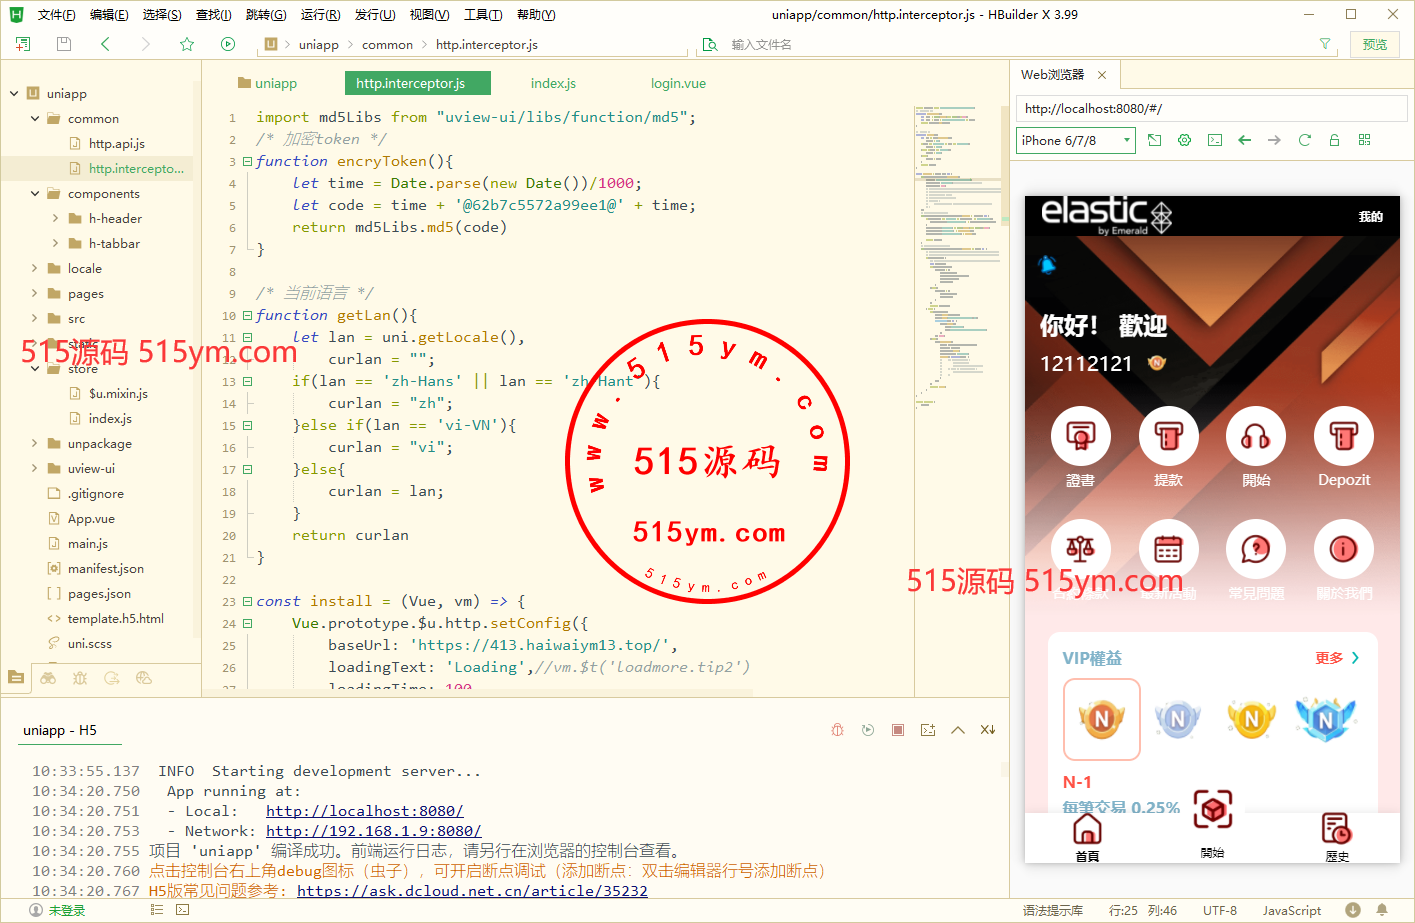This screenshot has width=1415, height=923.
Task: Click the new file icon in toolbar
Action: coord(23,44)
